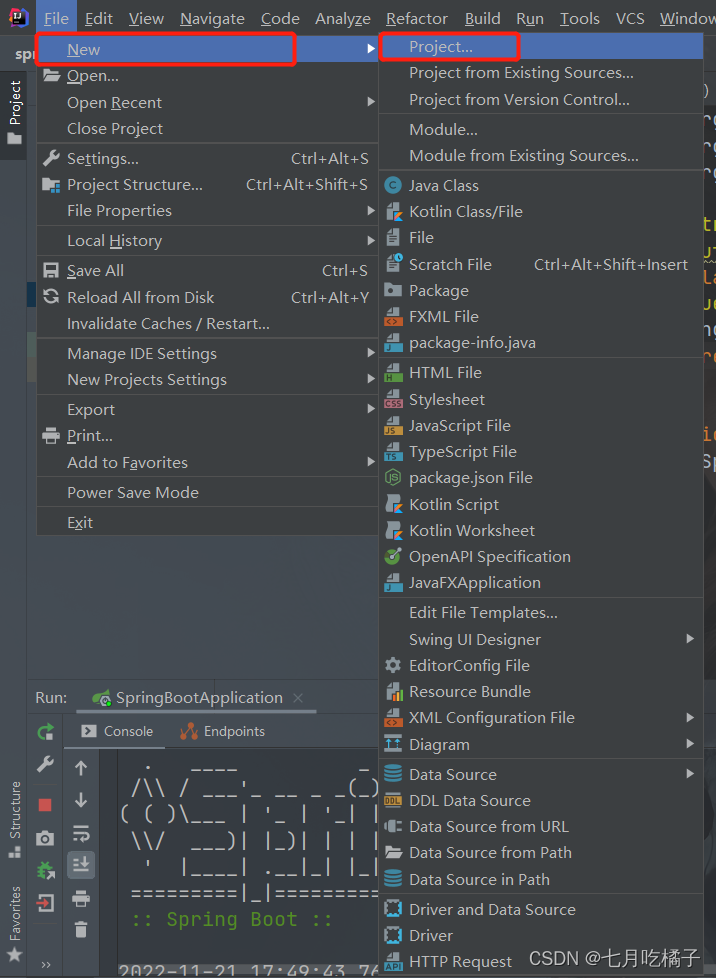Open the Build menu
This screenshot has height=978, width=716.
(483, 19)
